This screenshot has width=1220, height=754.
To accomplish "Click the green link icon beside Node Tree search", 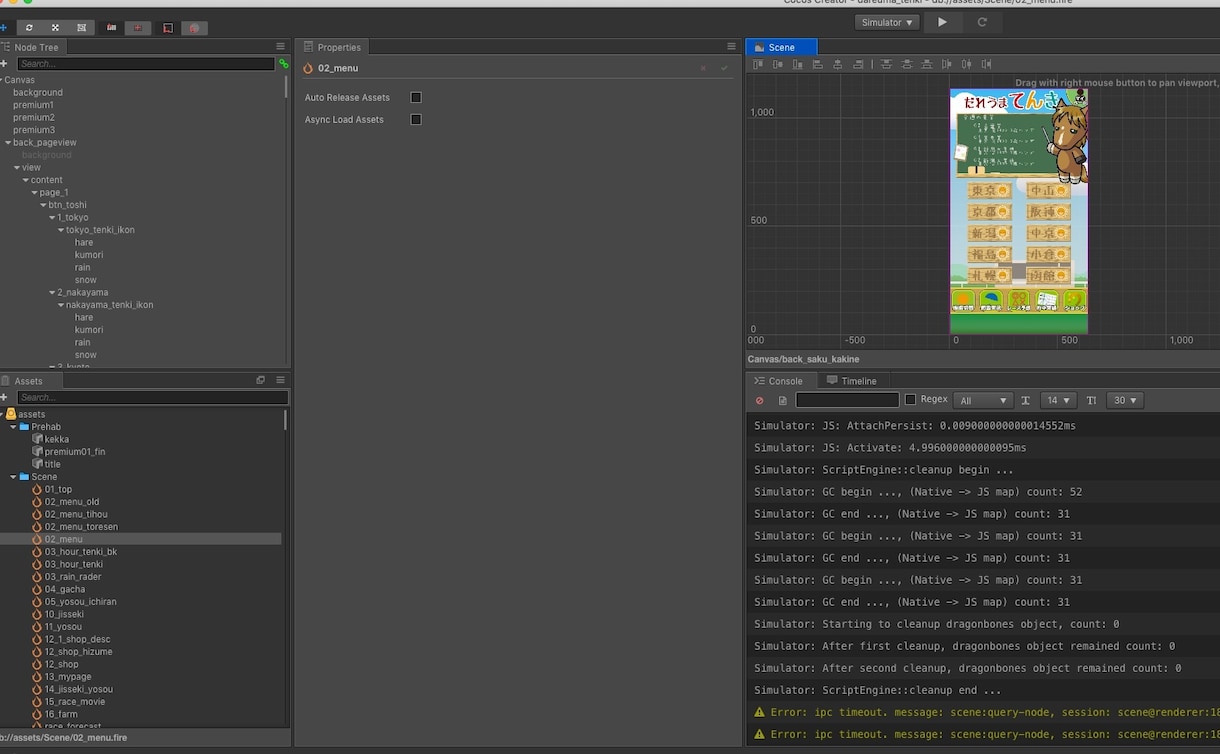I will pos(283,64).
